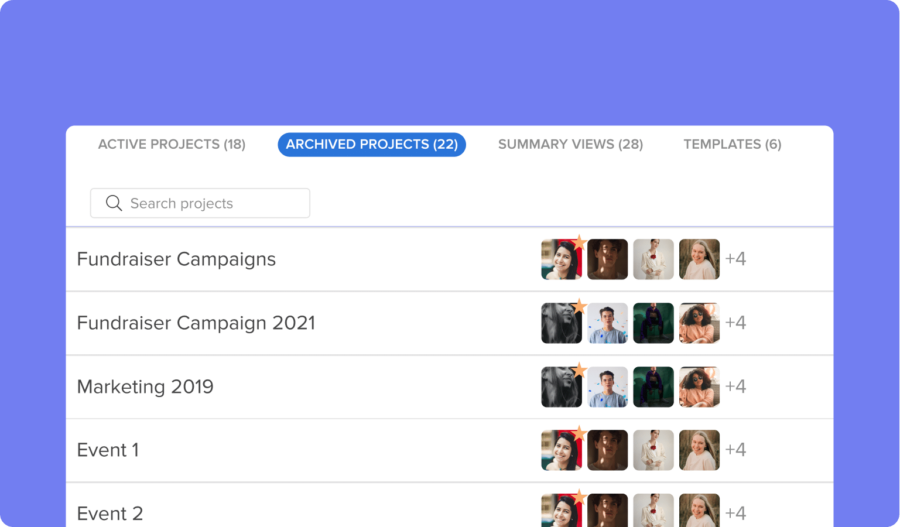This screenshot has width=900, height=527.
Task: Click fourth member avatar in Fundraiser Campaigns row
Action: point(699,259)
